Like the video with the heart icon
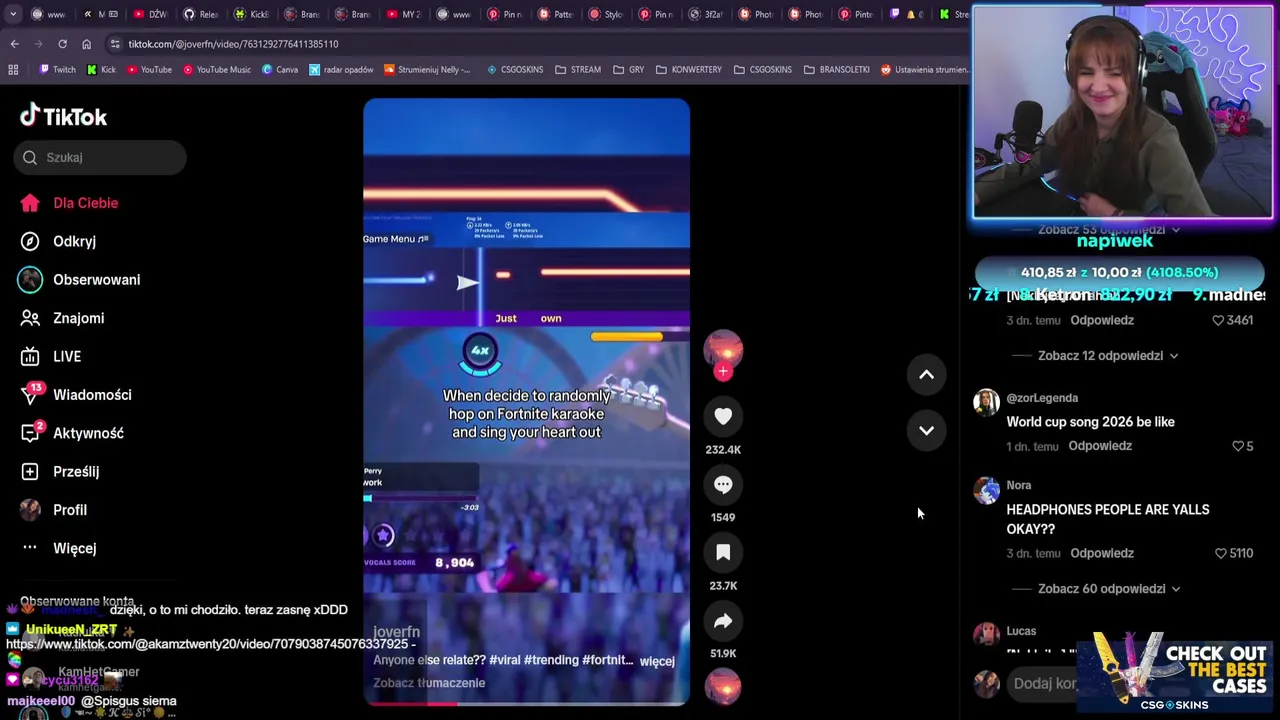Viewport: 1280px width, 720px height. point(723,416)
